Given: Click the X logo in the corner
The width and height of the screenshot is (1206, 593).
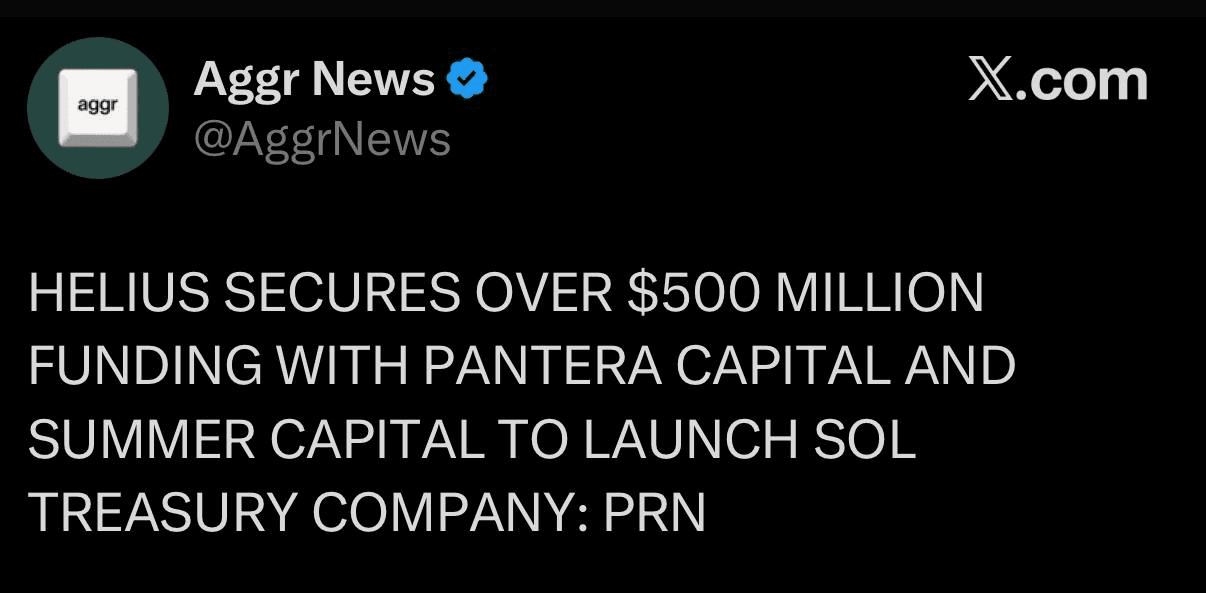Looking at the screenshot, I should [x=991, y=80].
